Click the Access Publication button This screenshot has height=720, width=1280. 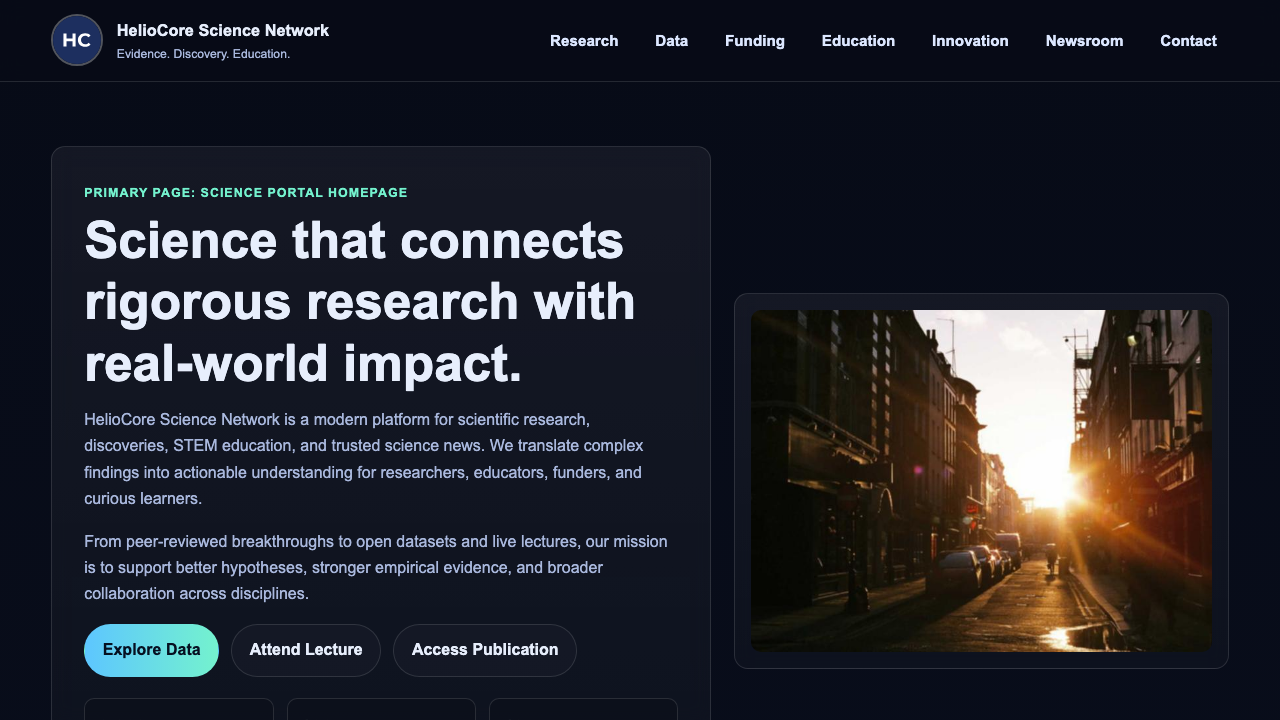pos(485,650)
